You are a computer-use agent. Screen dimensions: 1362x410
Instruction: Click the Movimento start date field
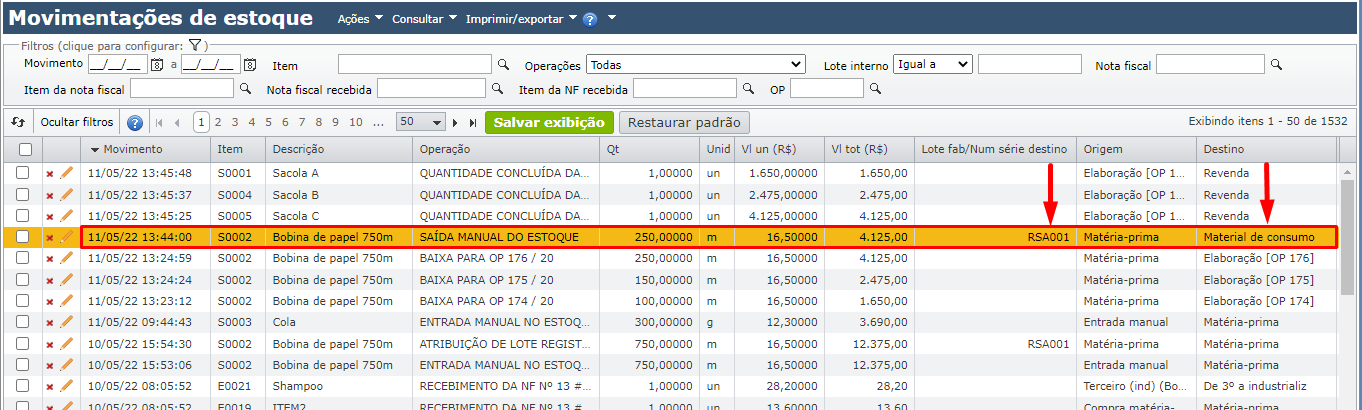pos(117,64)
